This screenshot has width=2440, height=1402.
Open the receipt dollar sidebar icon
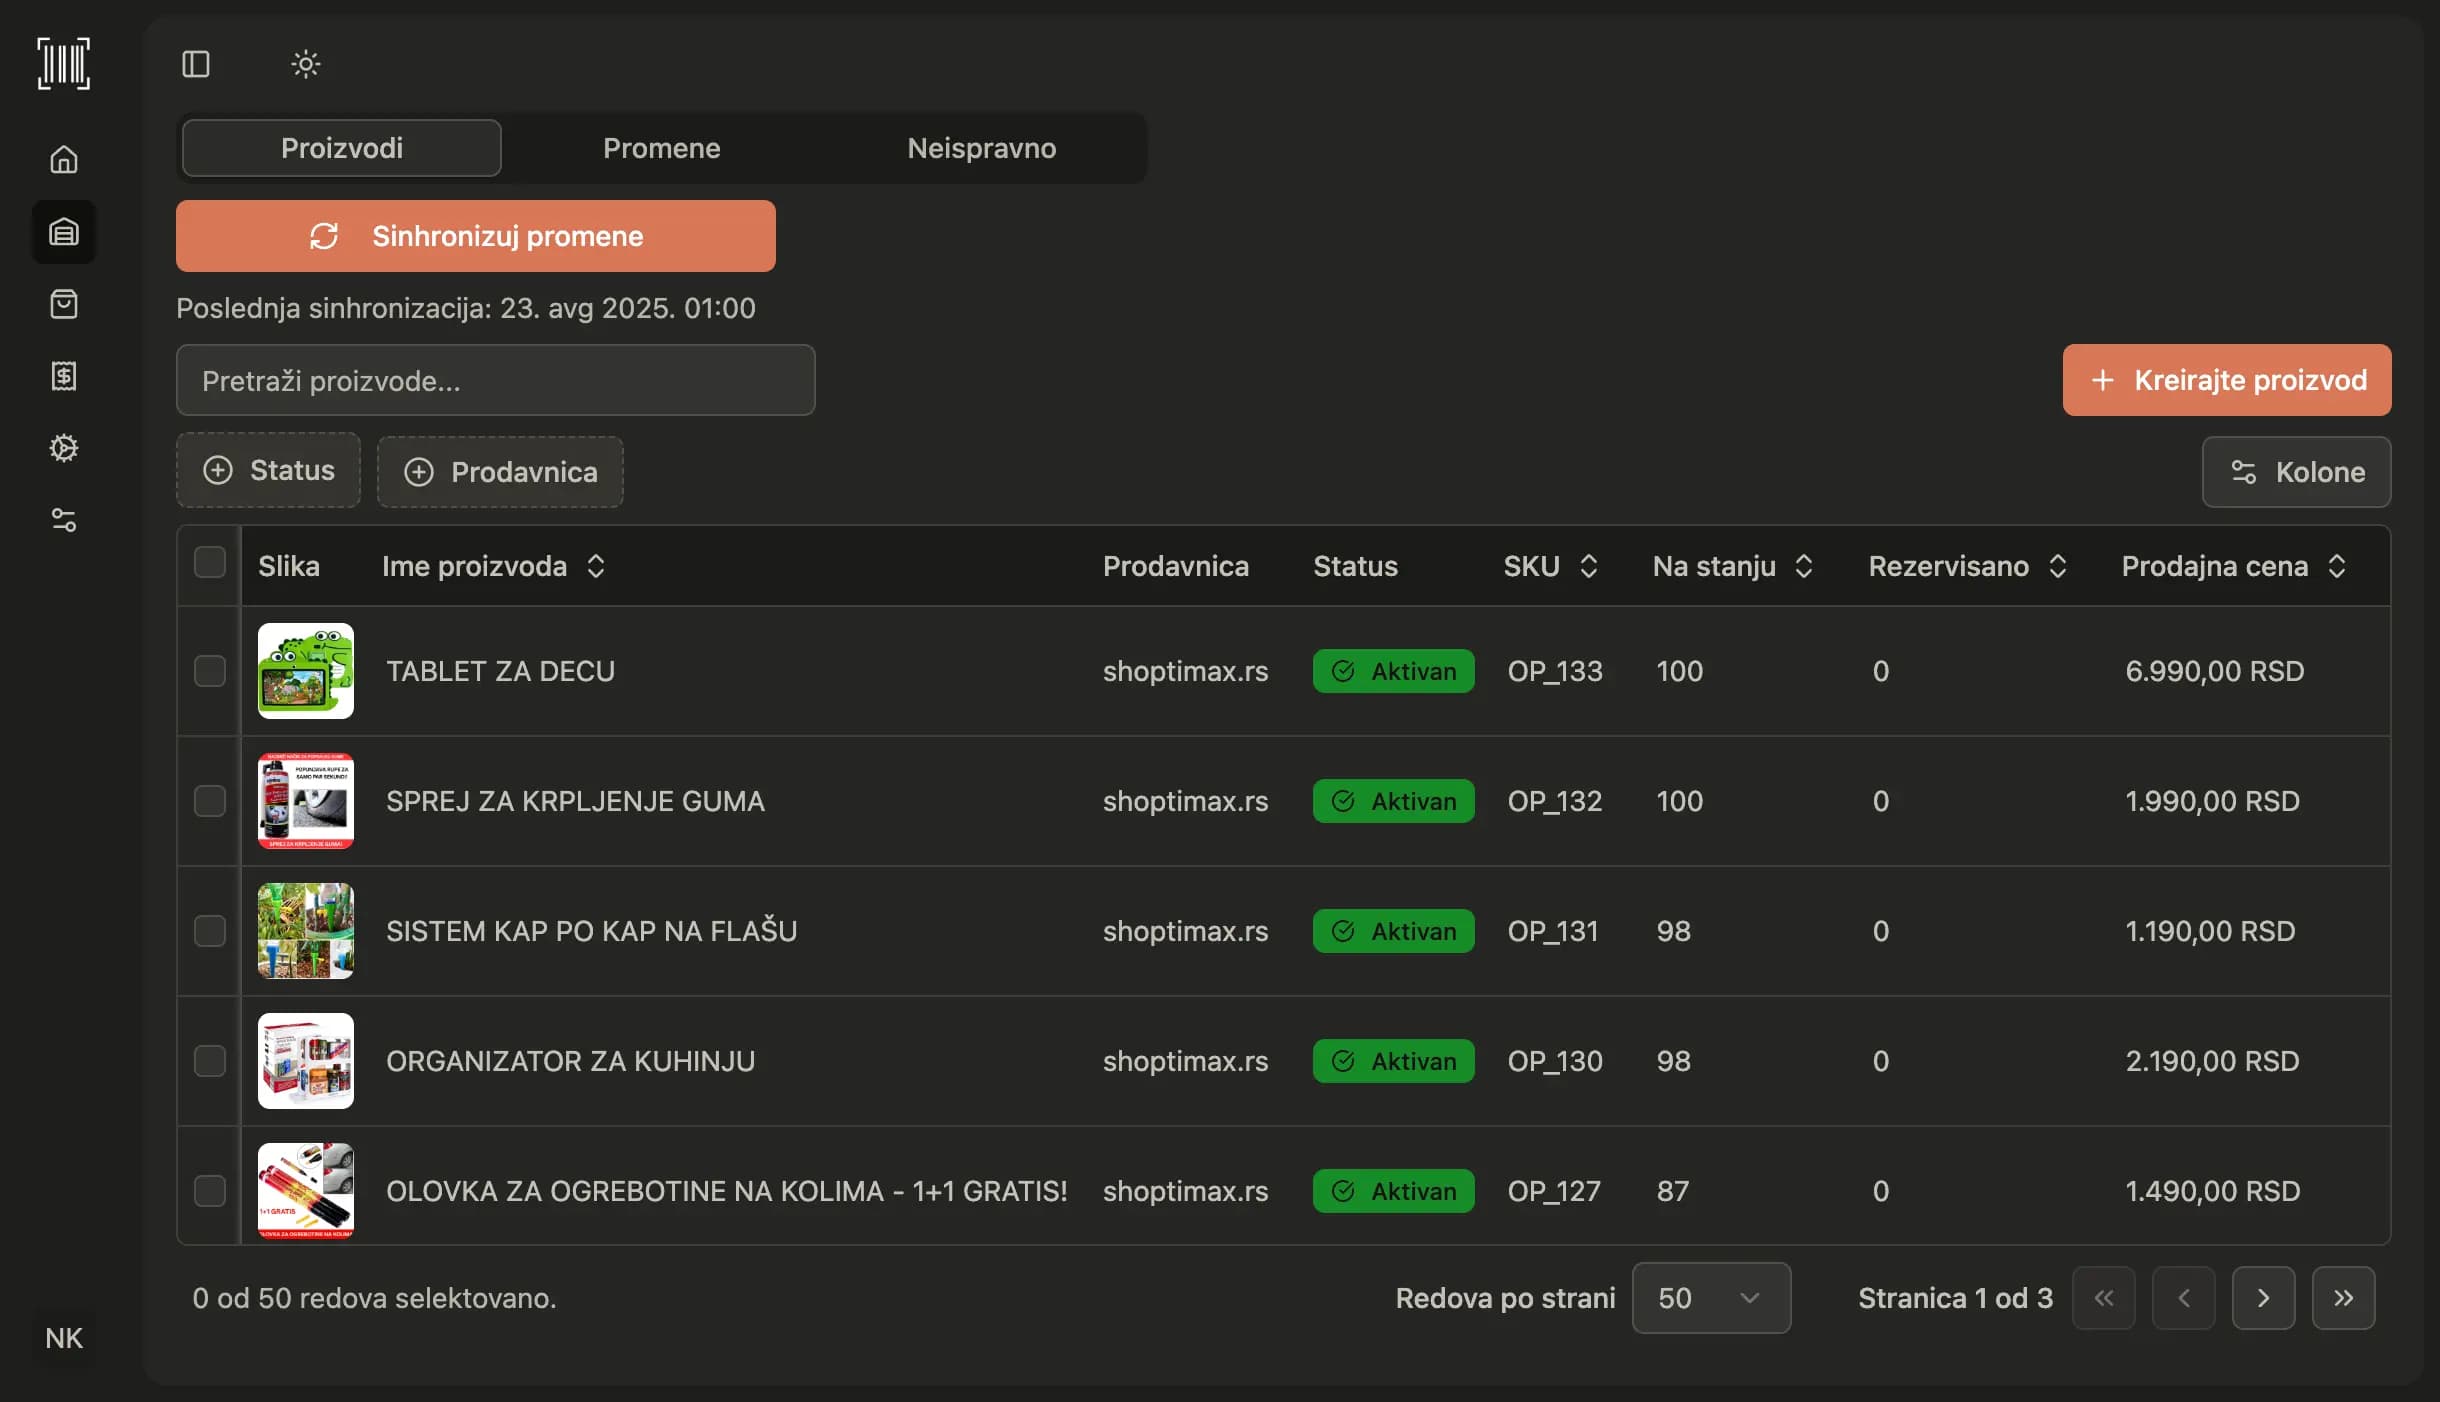(x=64, y=376)
